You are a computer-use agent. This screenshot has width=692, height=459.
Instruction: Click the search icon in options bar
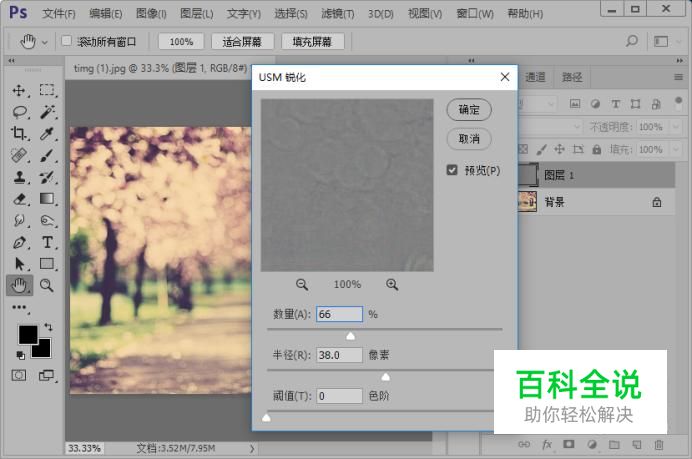click(632, 41)
